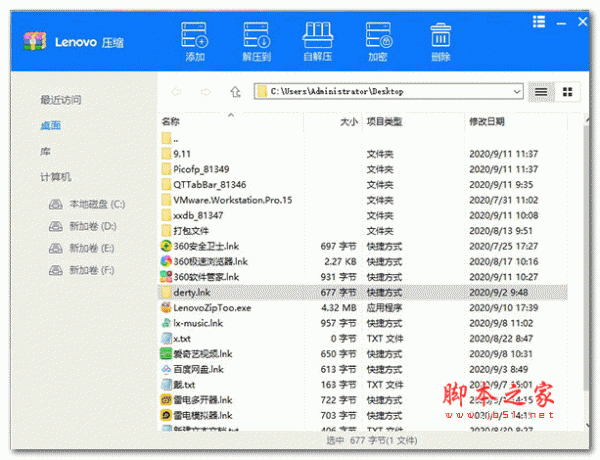Open drive 新加卷 (D:)

83,226
